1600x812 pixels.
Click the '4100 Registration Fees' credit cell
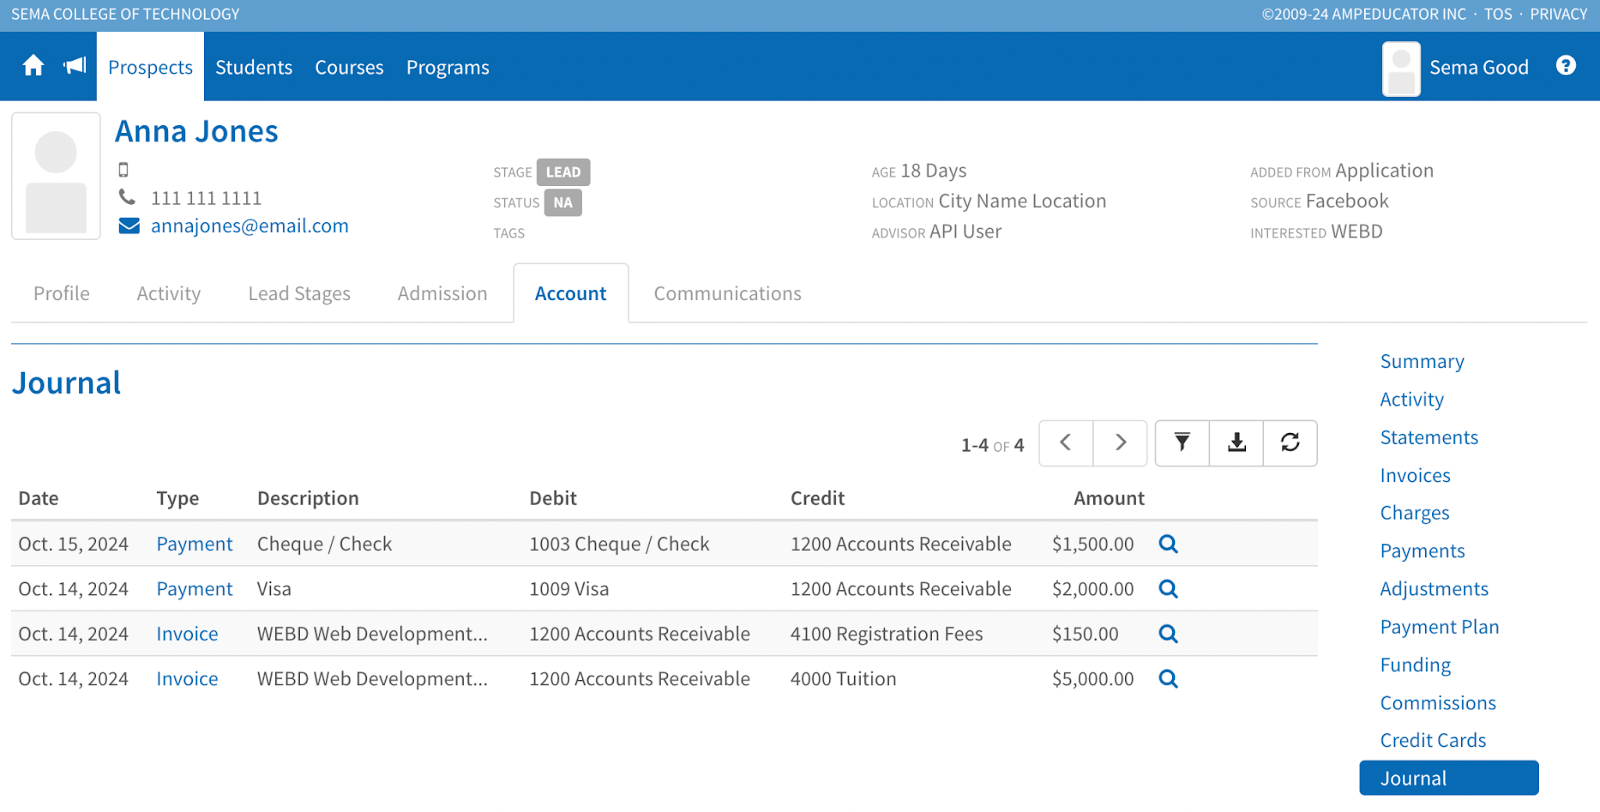pos(887,634)
